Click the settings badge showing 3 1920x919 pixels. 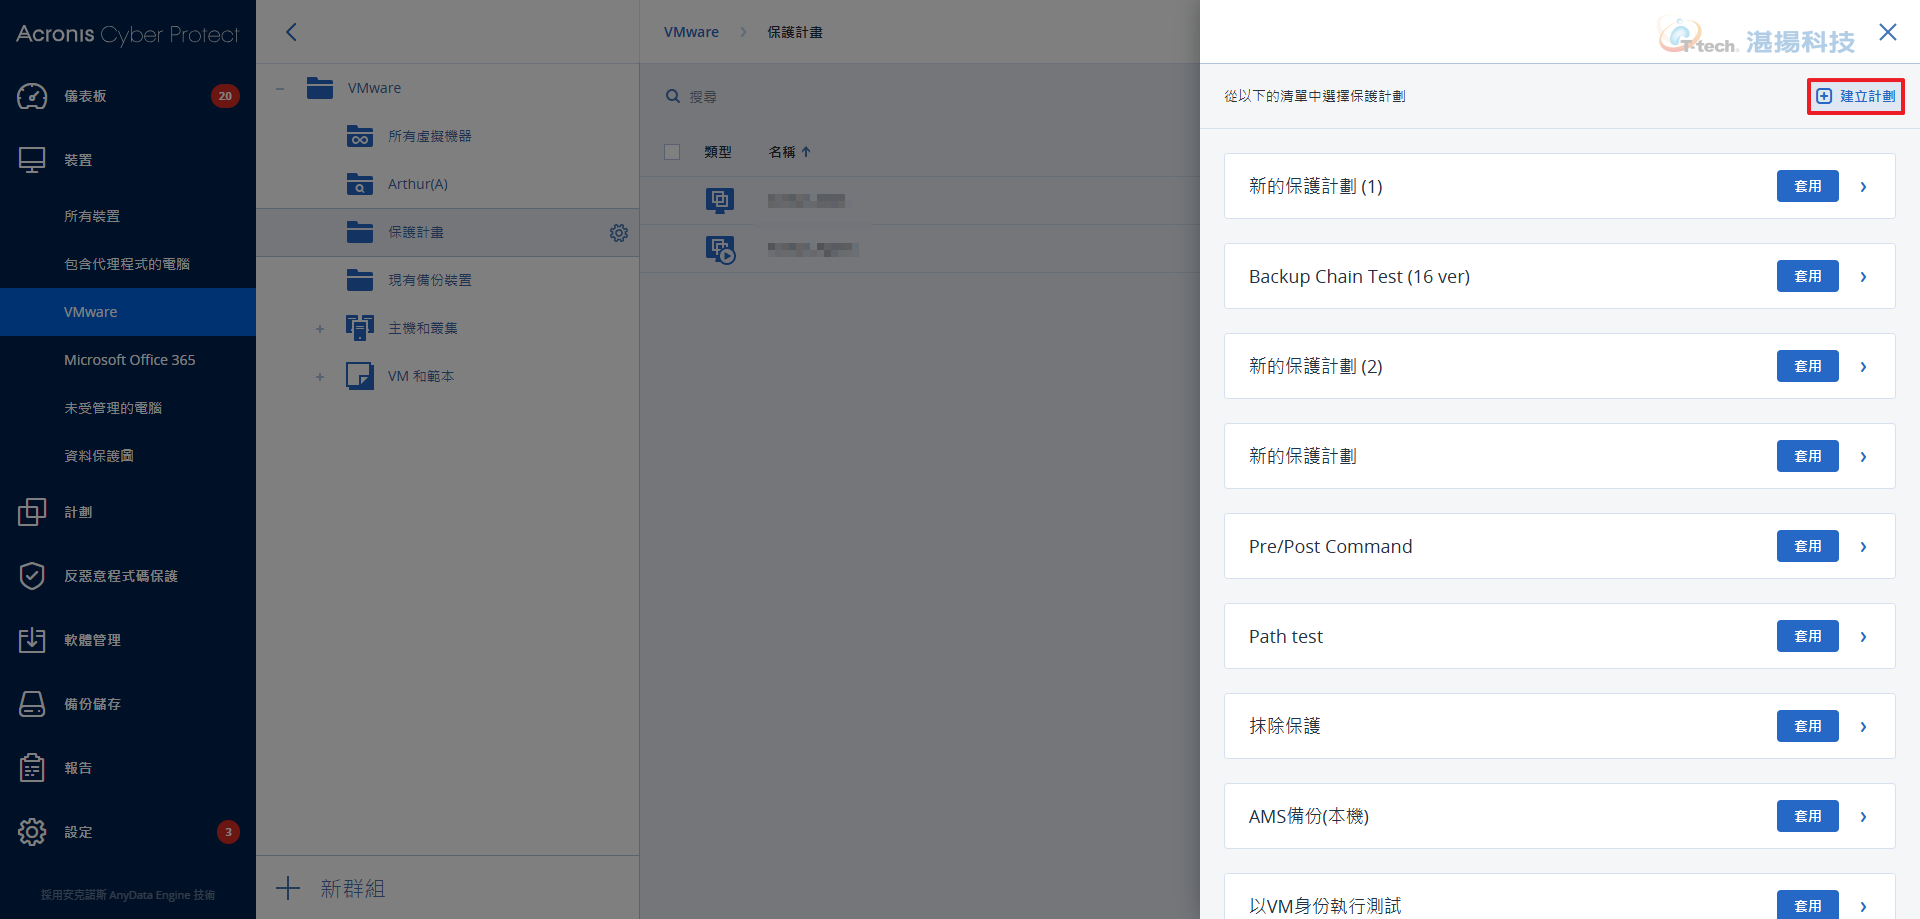click(228, 832)
